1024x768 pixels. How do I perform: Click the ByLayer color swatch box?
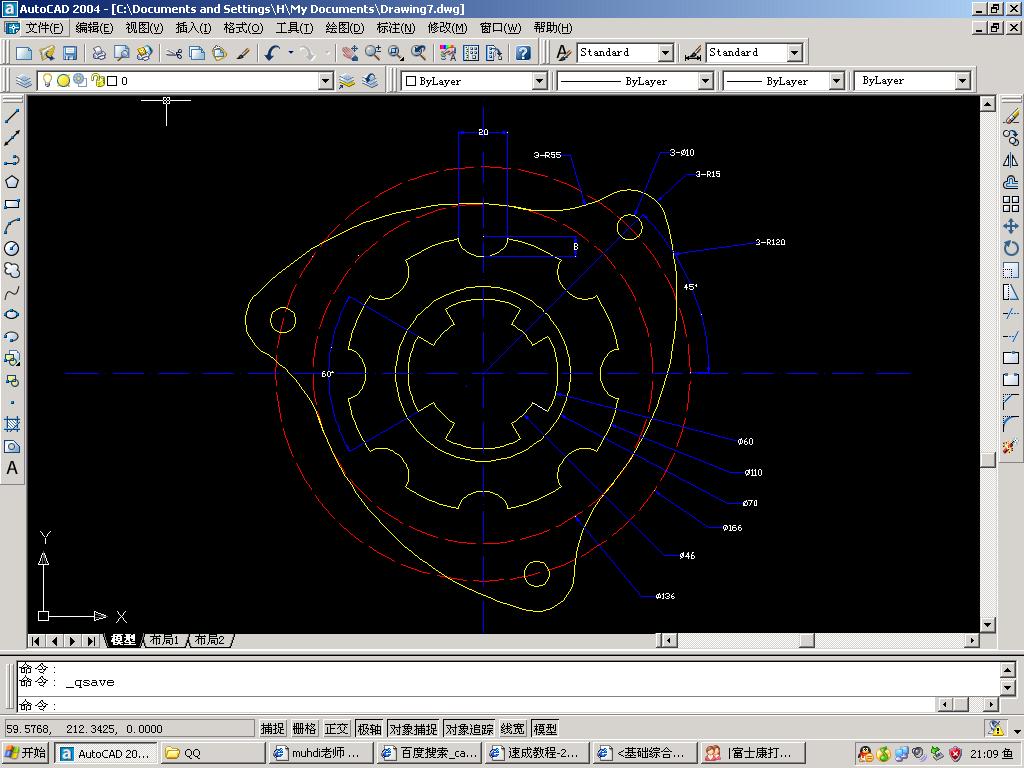coord(411,81)
